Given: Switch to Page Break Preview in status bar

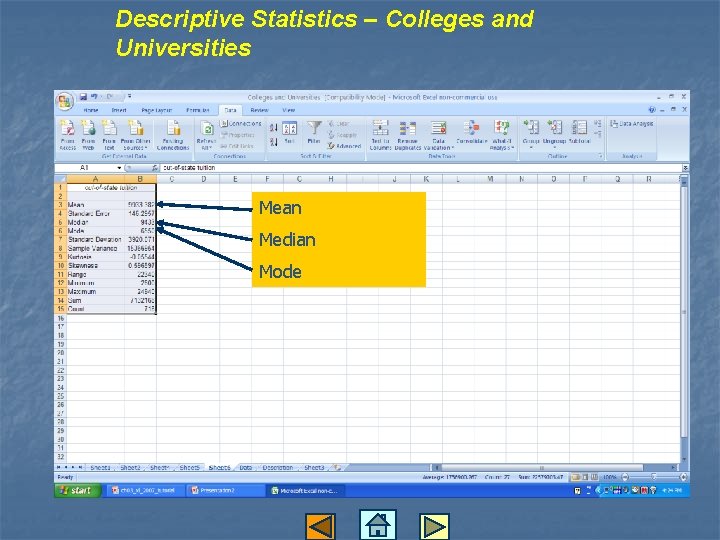Looking at the screenshot, I should 594,477.
